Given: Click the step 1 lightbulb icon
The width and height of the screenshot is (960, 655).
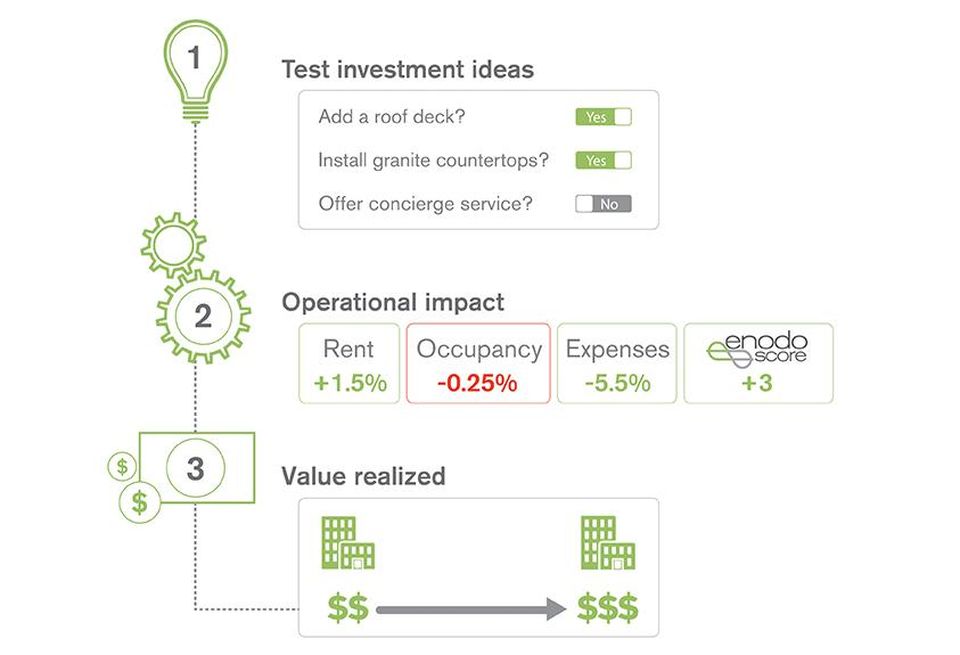Looking at the screenshot, I should [195, 70].
